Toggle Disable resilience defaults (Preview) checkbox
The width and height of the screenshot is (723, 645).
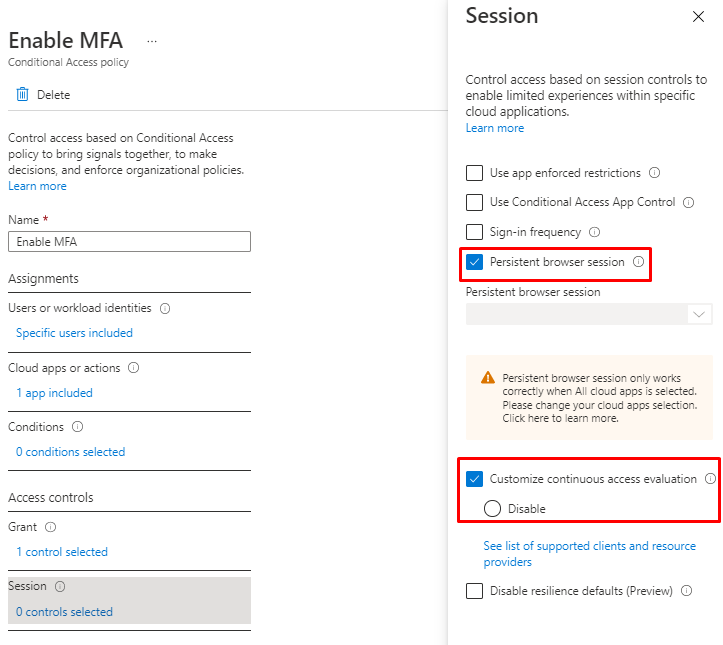[x=475, y=591]
